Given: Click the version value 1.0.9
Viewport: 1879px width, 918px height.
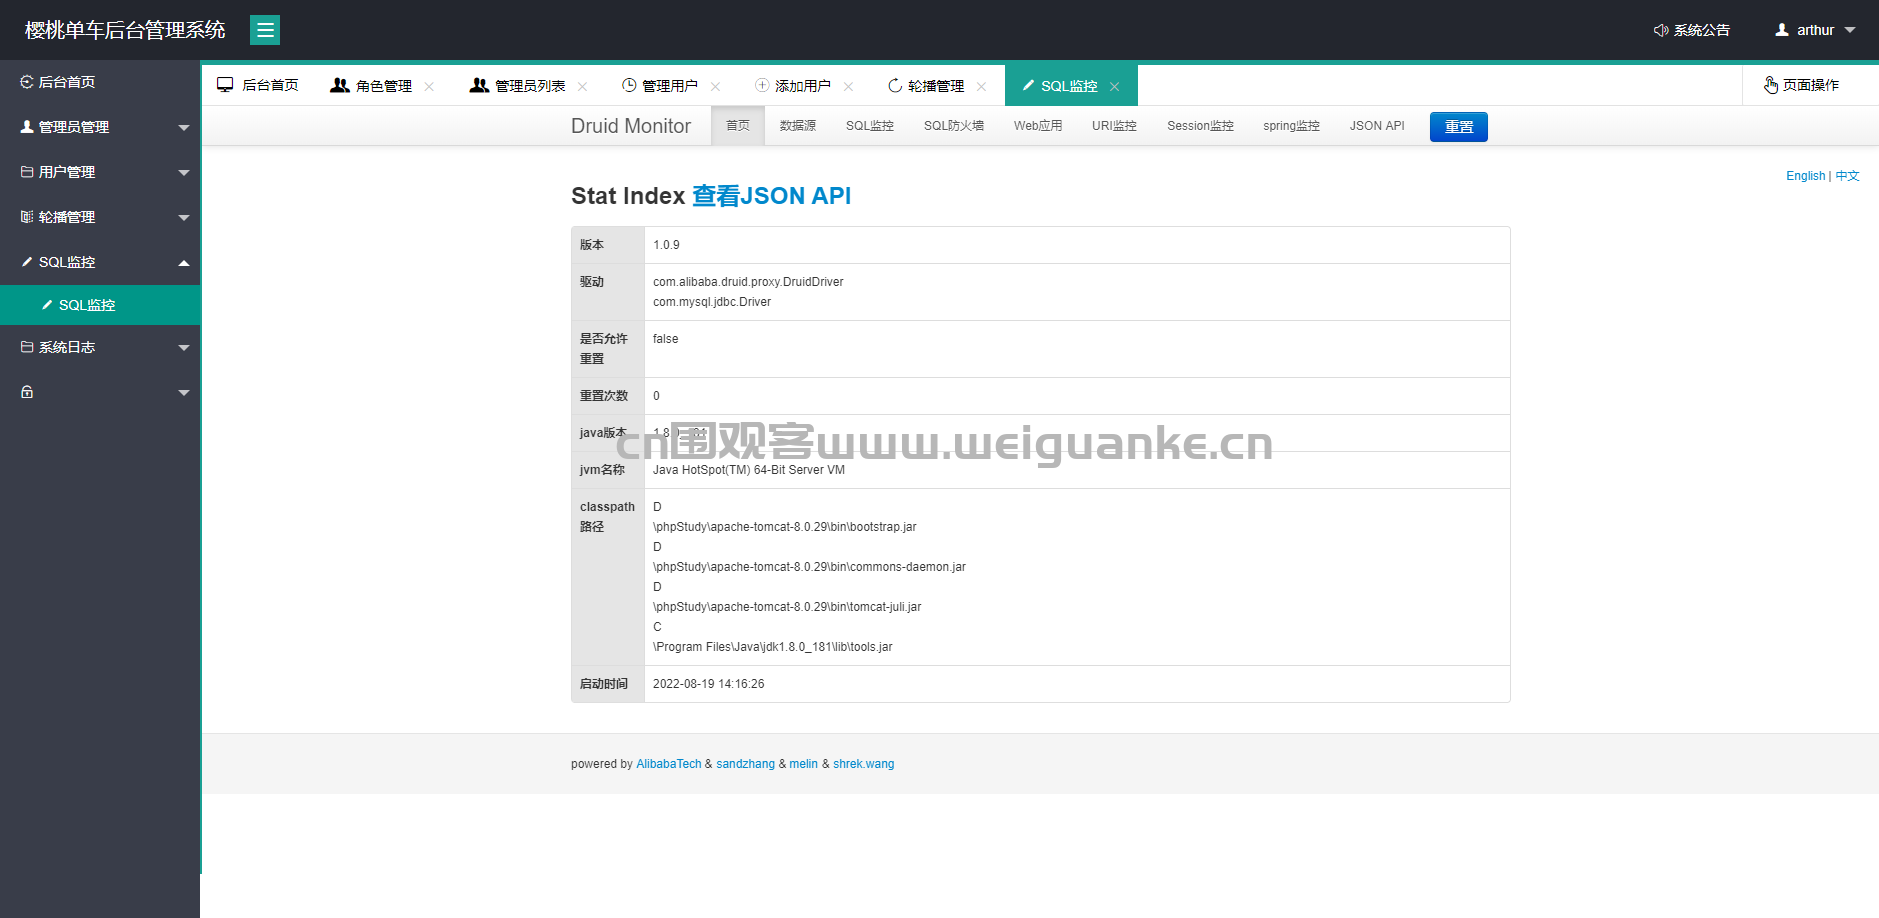Looking at the screenshot, I should (x=666, y=245).
